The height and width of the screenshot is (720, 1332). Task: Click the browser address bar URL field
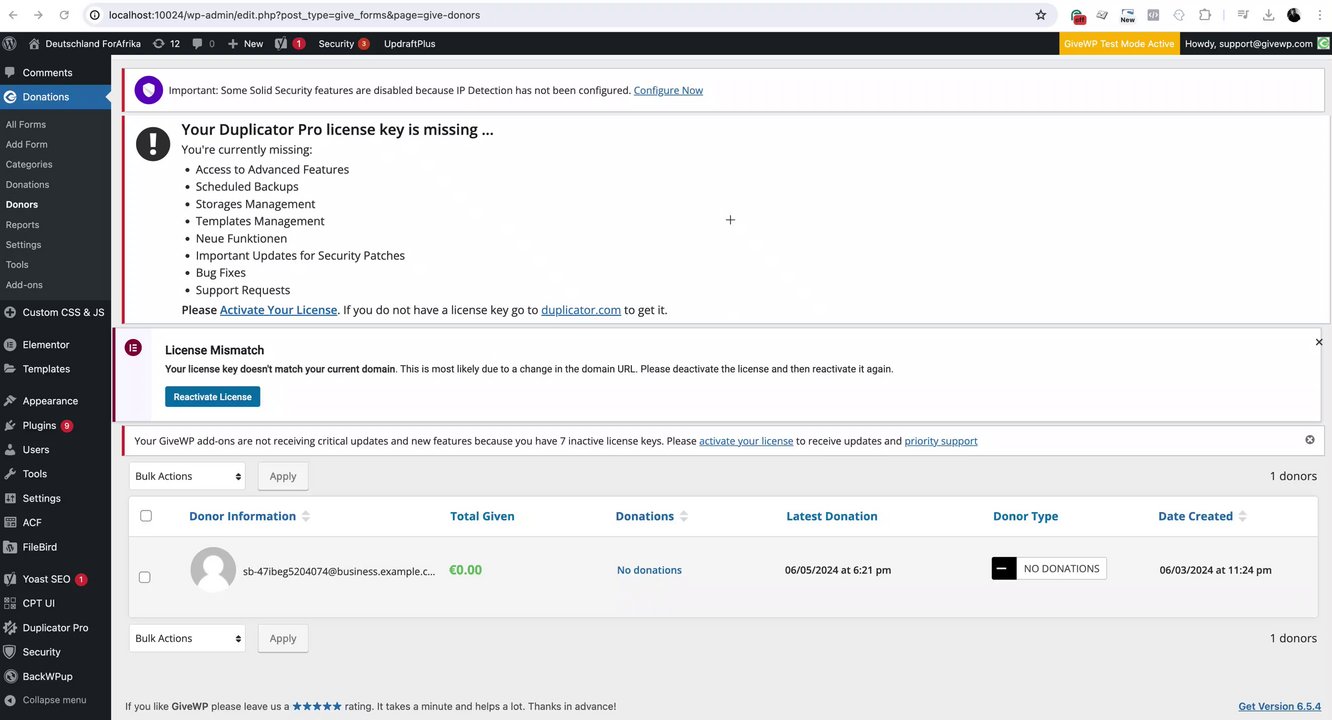pyautogui.click(x=560, y=15)
